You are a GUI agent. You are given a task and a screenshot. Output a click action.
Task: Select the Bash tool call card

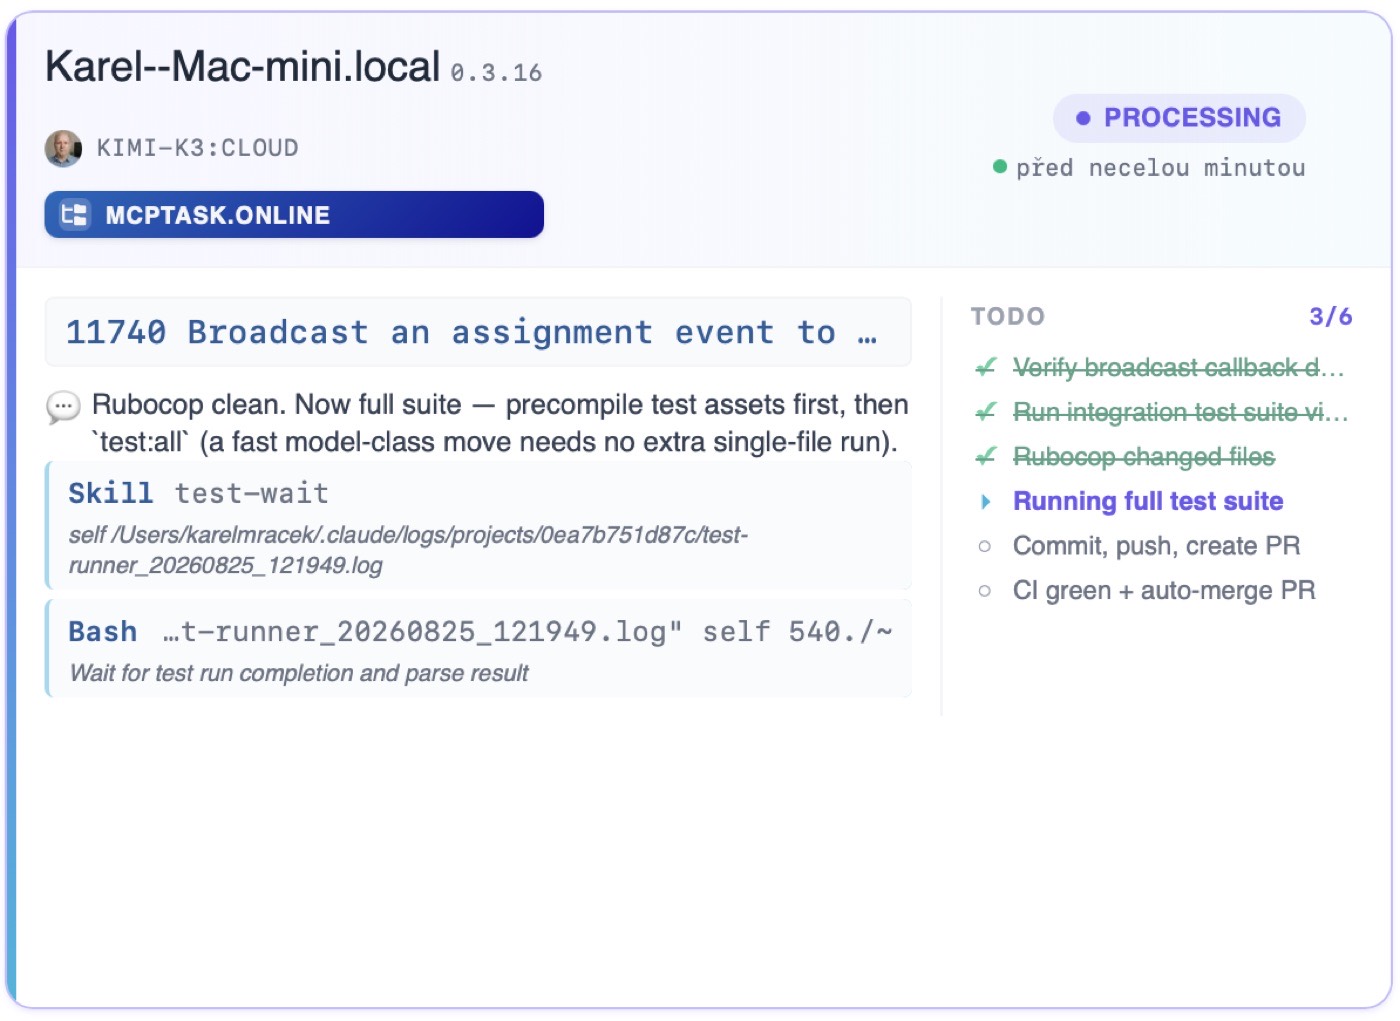pos(478,649)
